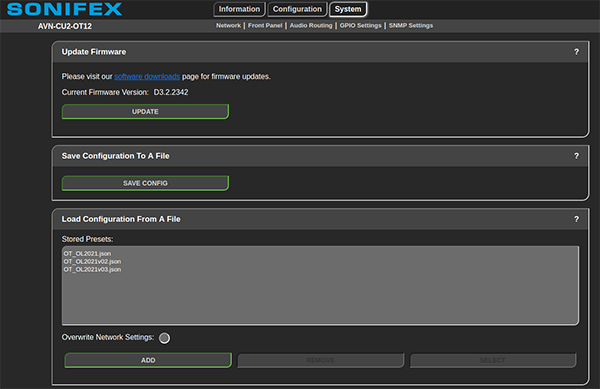Select the System tab
Screen dimensions: 600x389
click(x=348, y=9)
